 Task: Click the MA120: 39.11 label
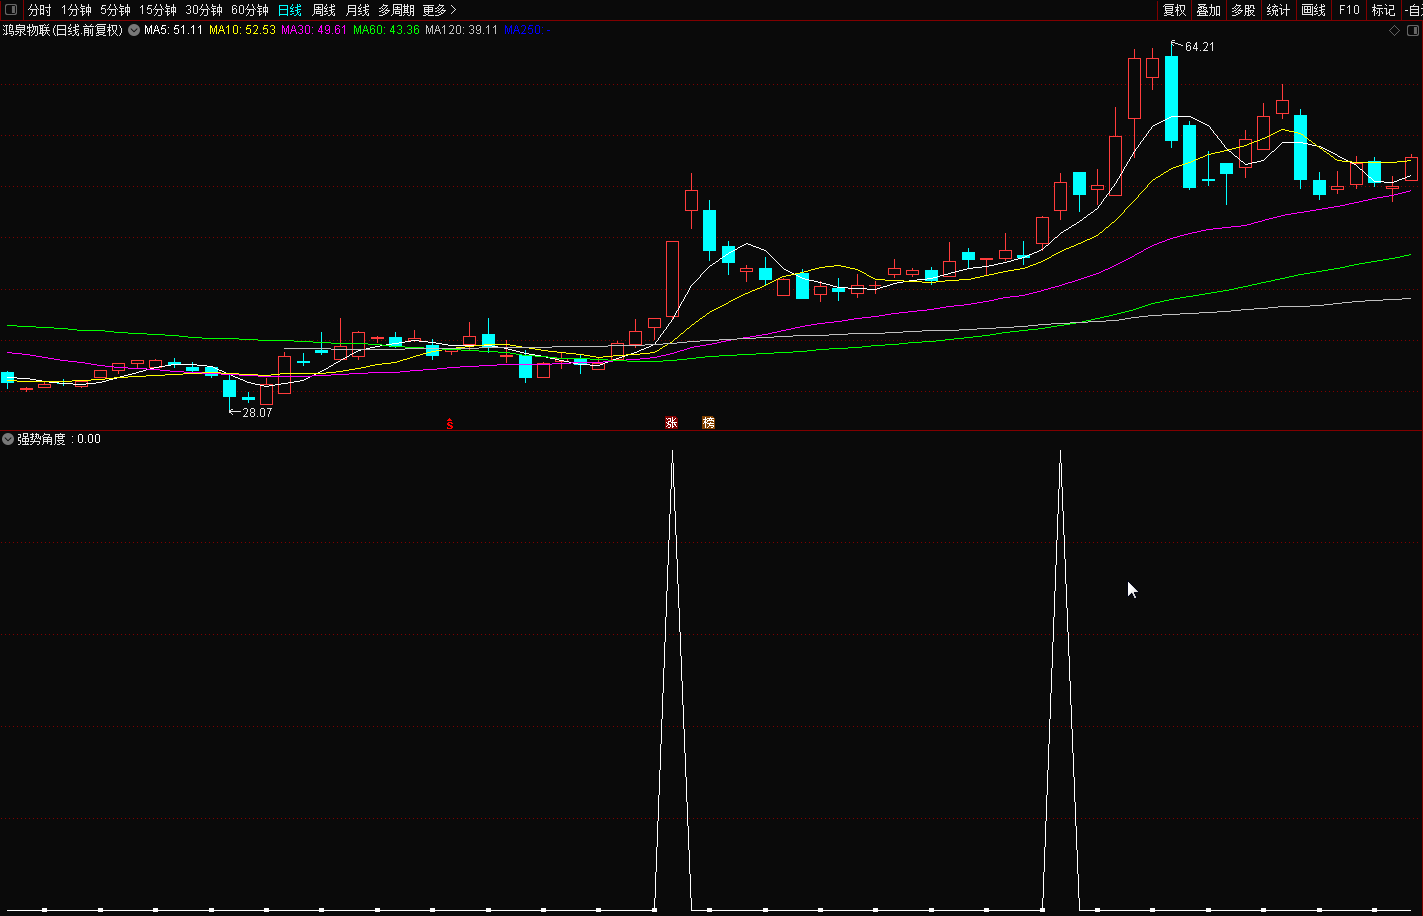(x=461, y=30)
